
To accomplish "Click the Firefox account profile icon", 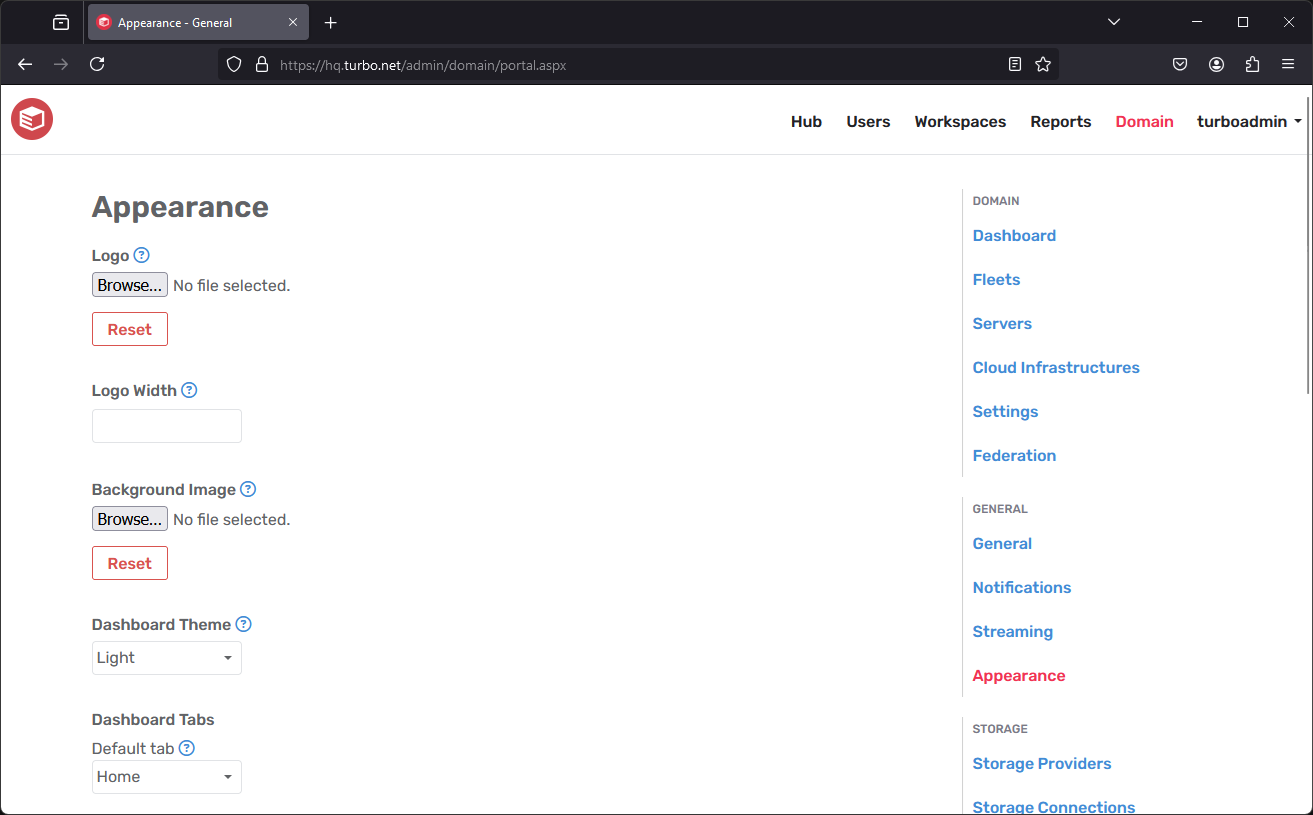I will click(1216, 63).
